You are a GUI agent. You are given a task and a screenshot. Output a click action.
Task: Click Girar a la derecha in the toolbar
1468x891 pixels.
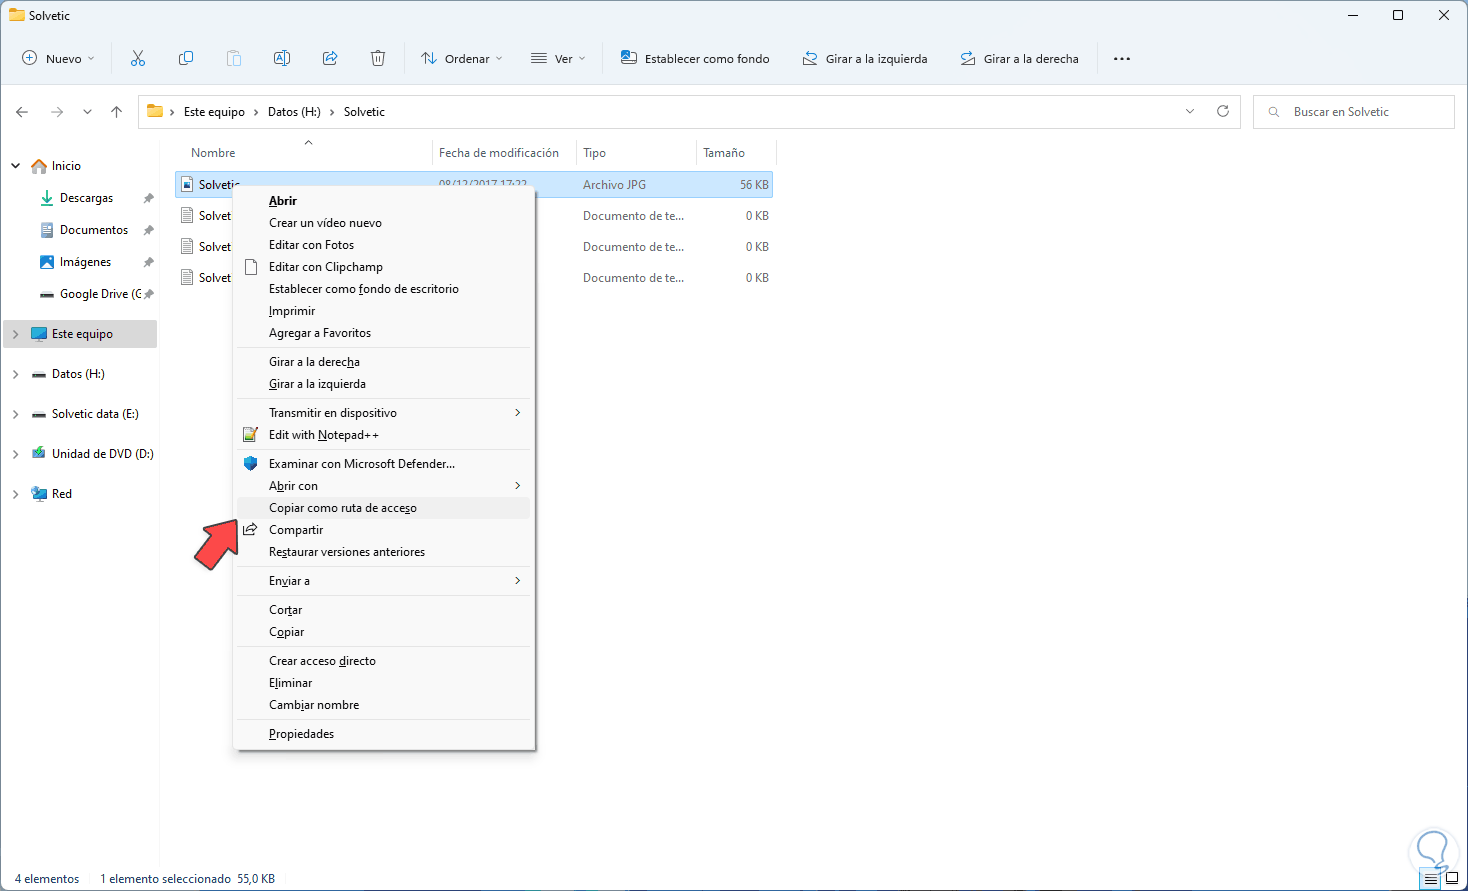tap(1020, 59)
